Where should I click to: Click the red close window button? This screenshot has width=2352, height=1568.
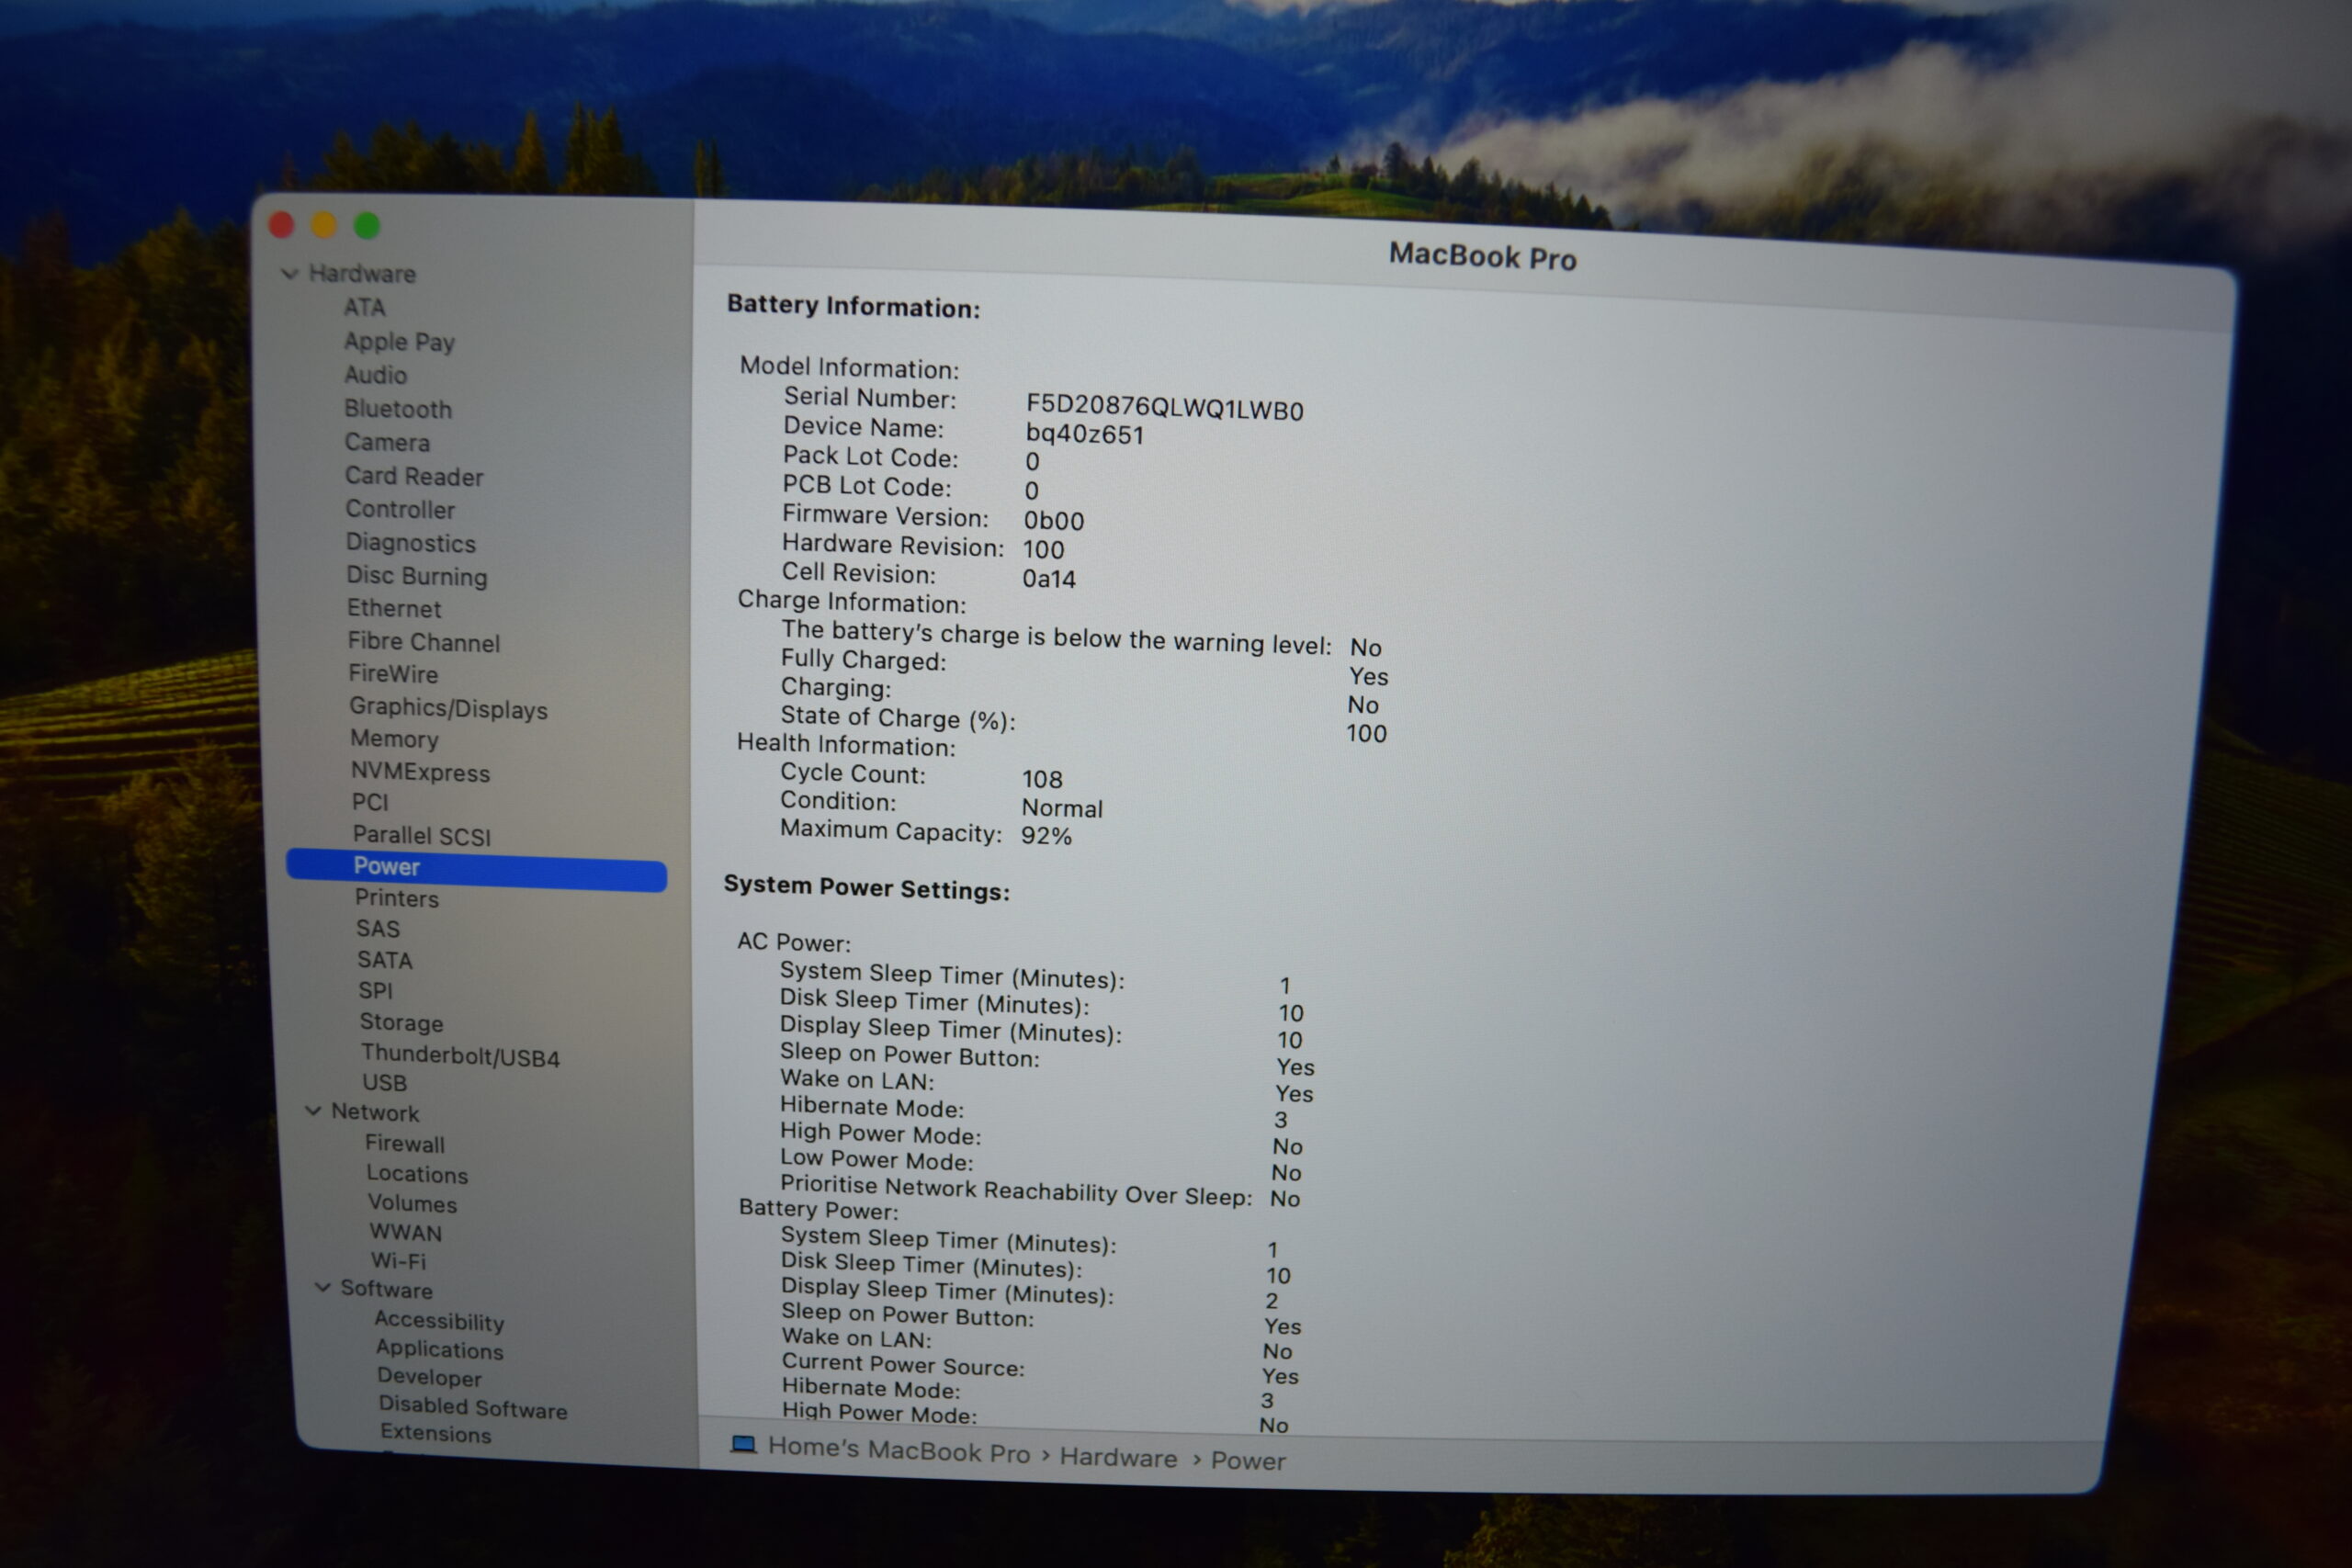pyautogui.click(x=282, y=225)
